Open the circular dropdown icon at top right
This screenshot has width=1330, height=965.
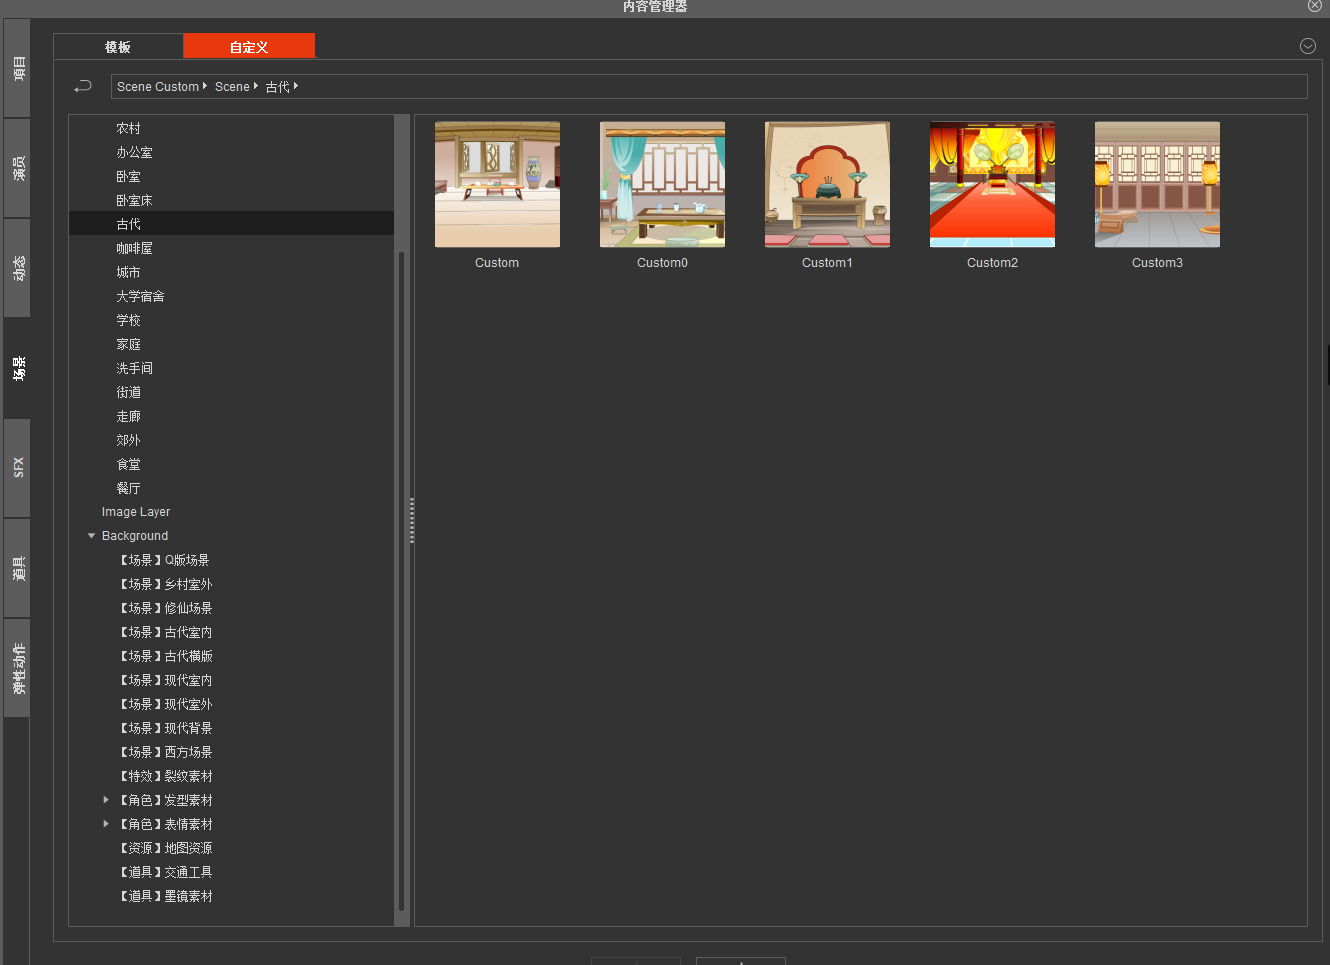[x=1307, y=46]
